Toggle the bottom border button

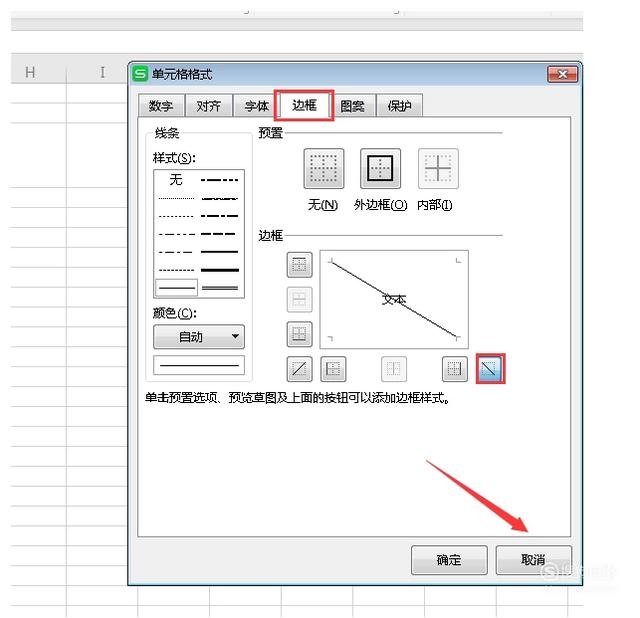tap(299, 334)
